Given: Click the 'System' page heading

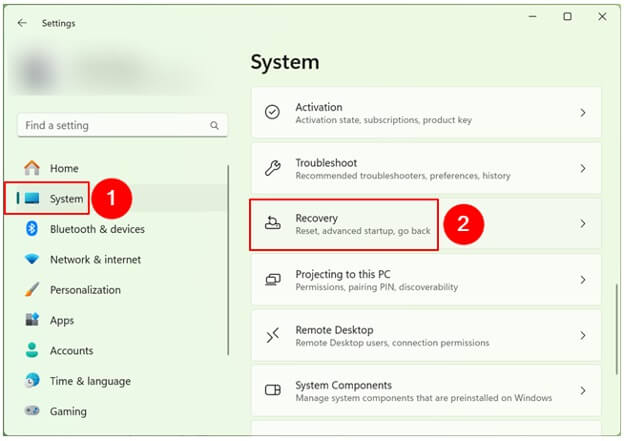Looking at the screenshot, I should click(285, 62).
